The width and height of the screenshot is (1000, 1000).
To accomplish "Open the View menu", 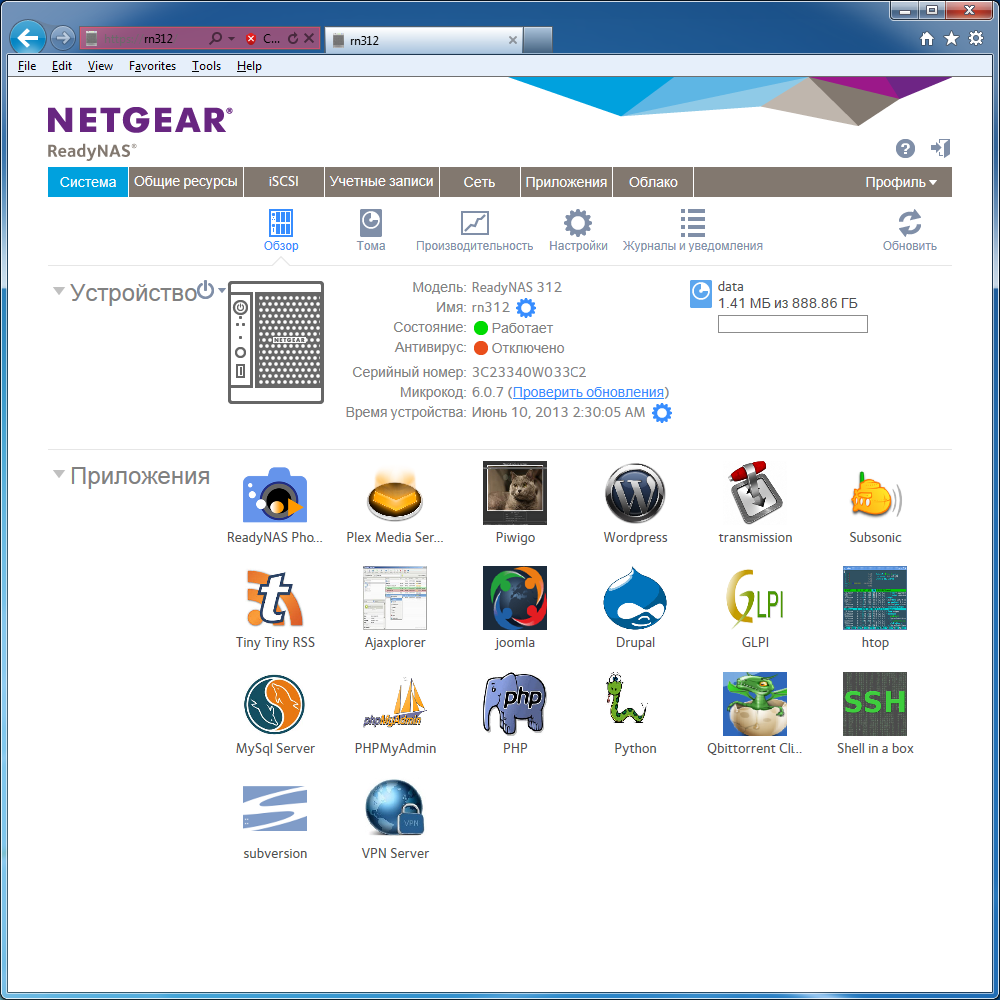I will 100,66.
